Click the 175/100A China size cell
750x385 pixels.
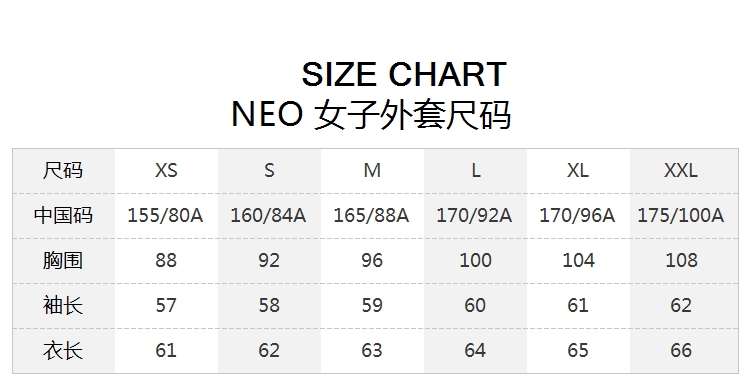point(681,216)
